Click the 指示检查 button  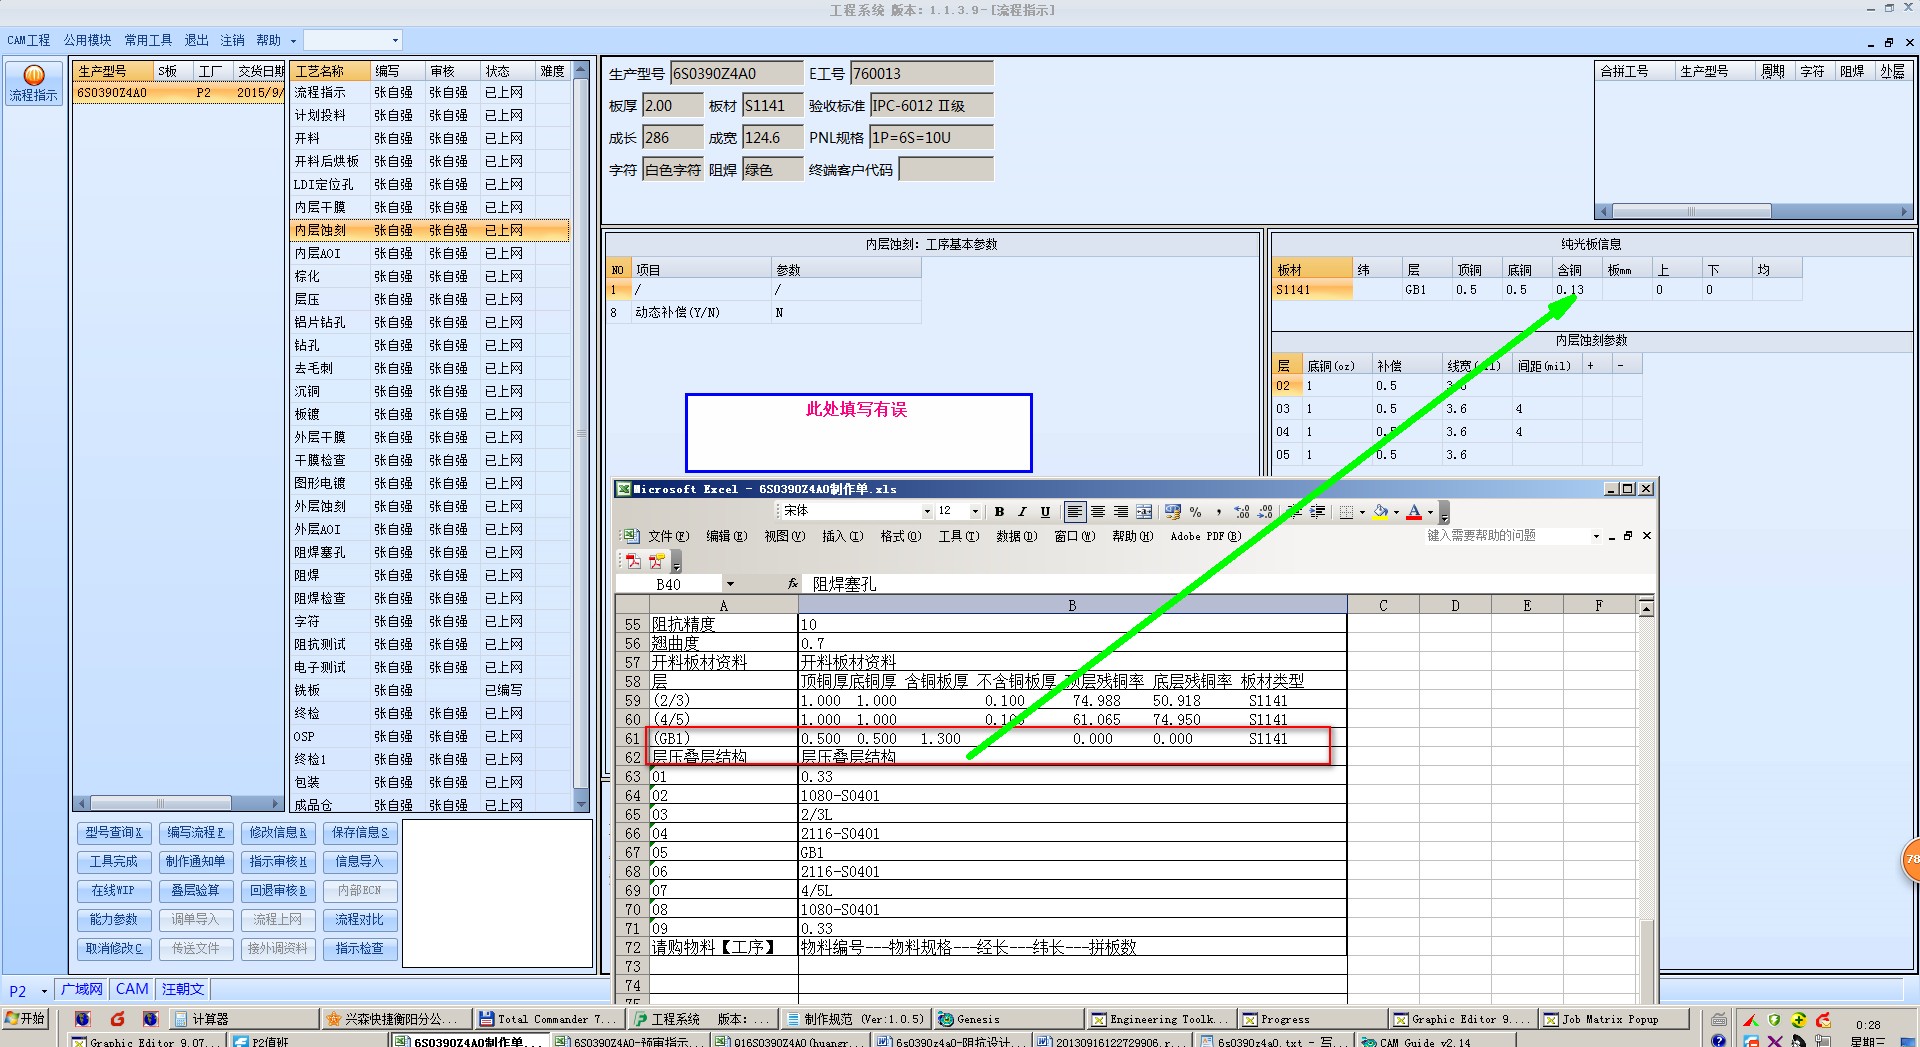click(360, 949)
